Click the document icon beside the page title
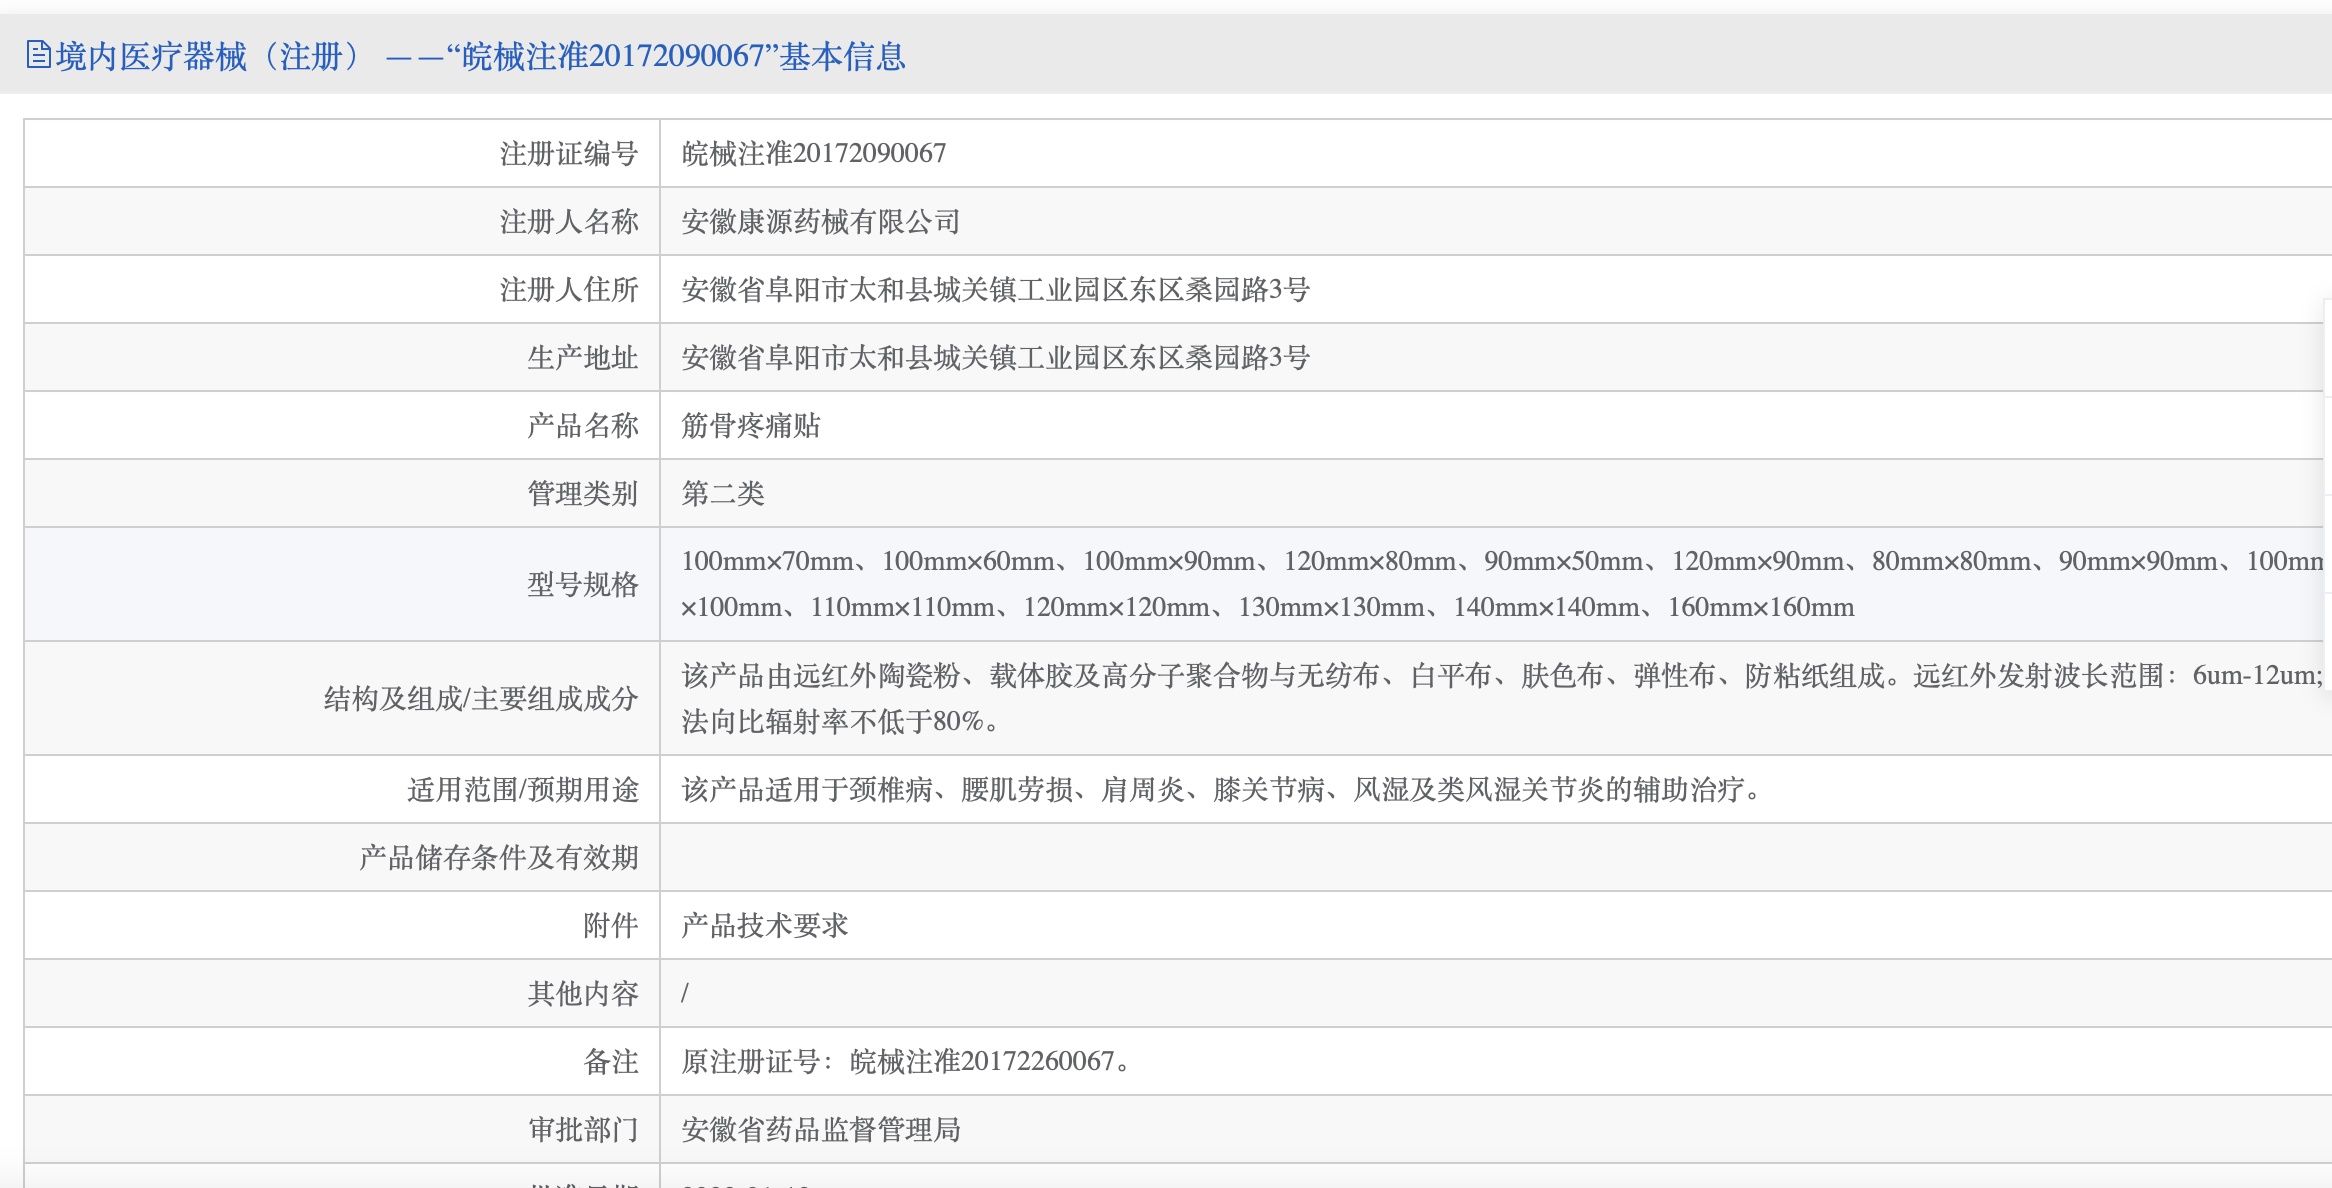The height and width of the screenshot is (1188, 2332). coord(38,54)
